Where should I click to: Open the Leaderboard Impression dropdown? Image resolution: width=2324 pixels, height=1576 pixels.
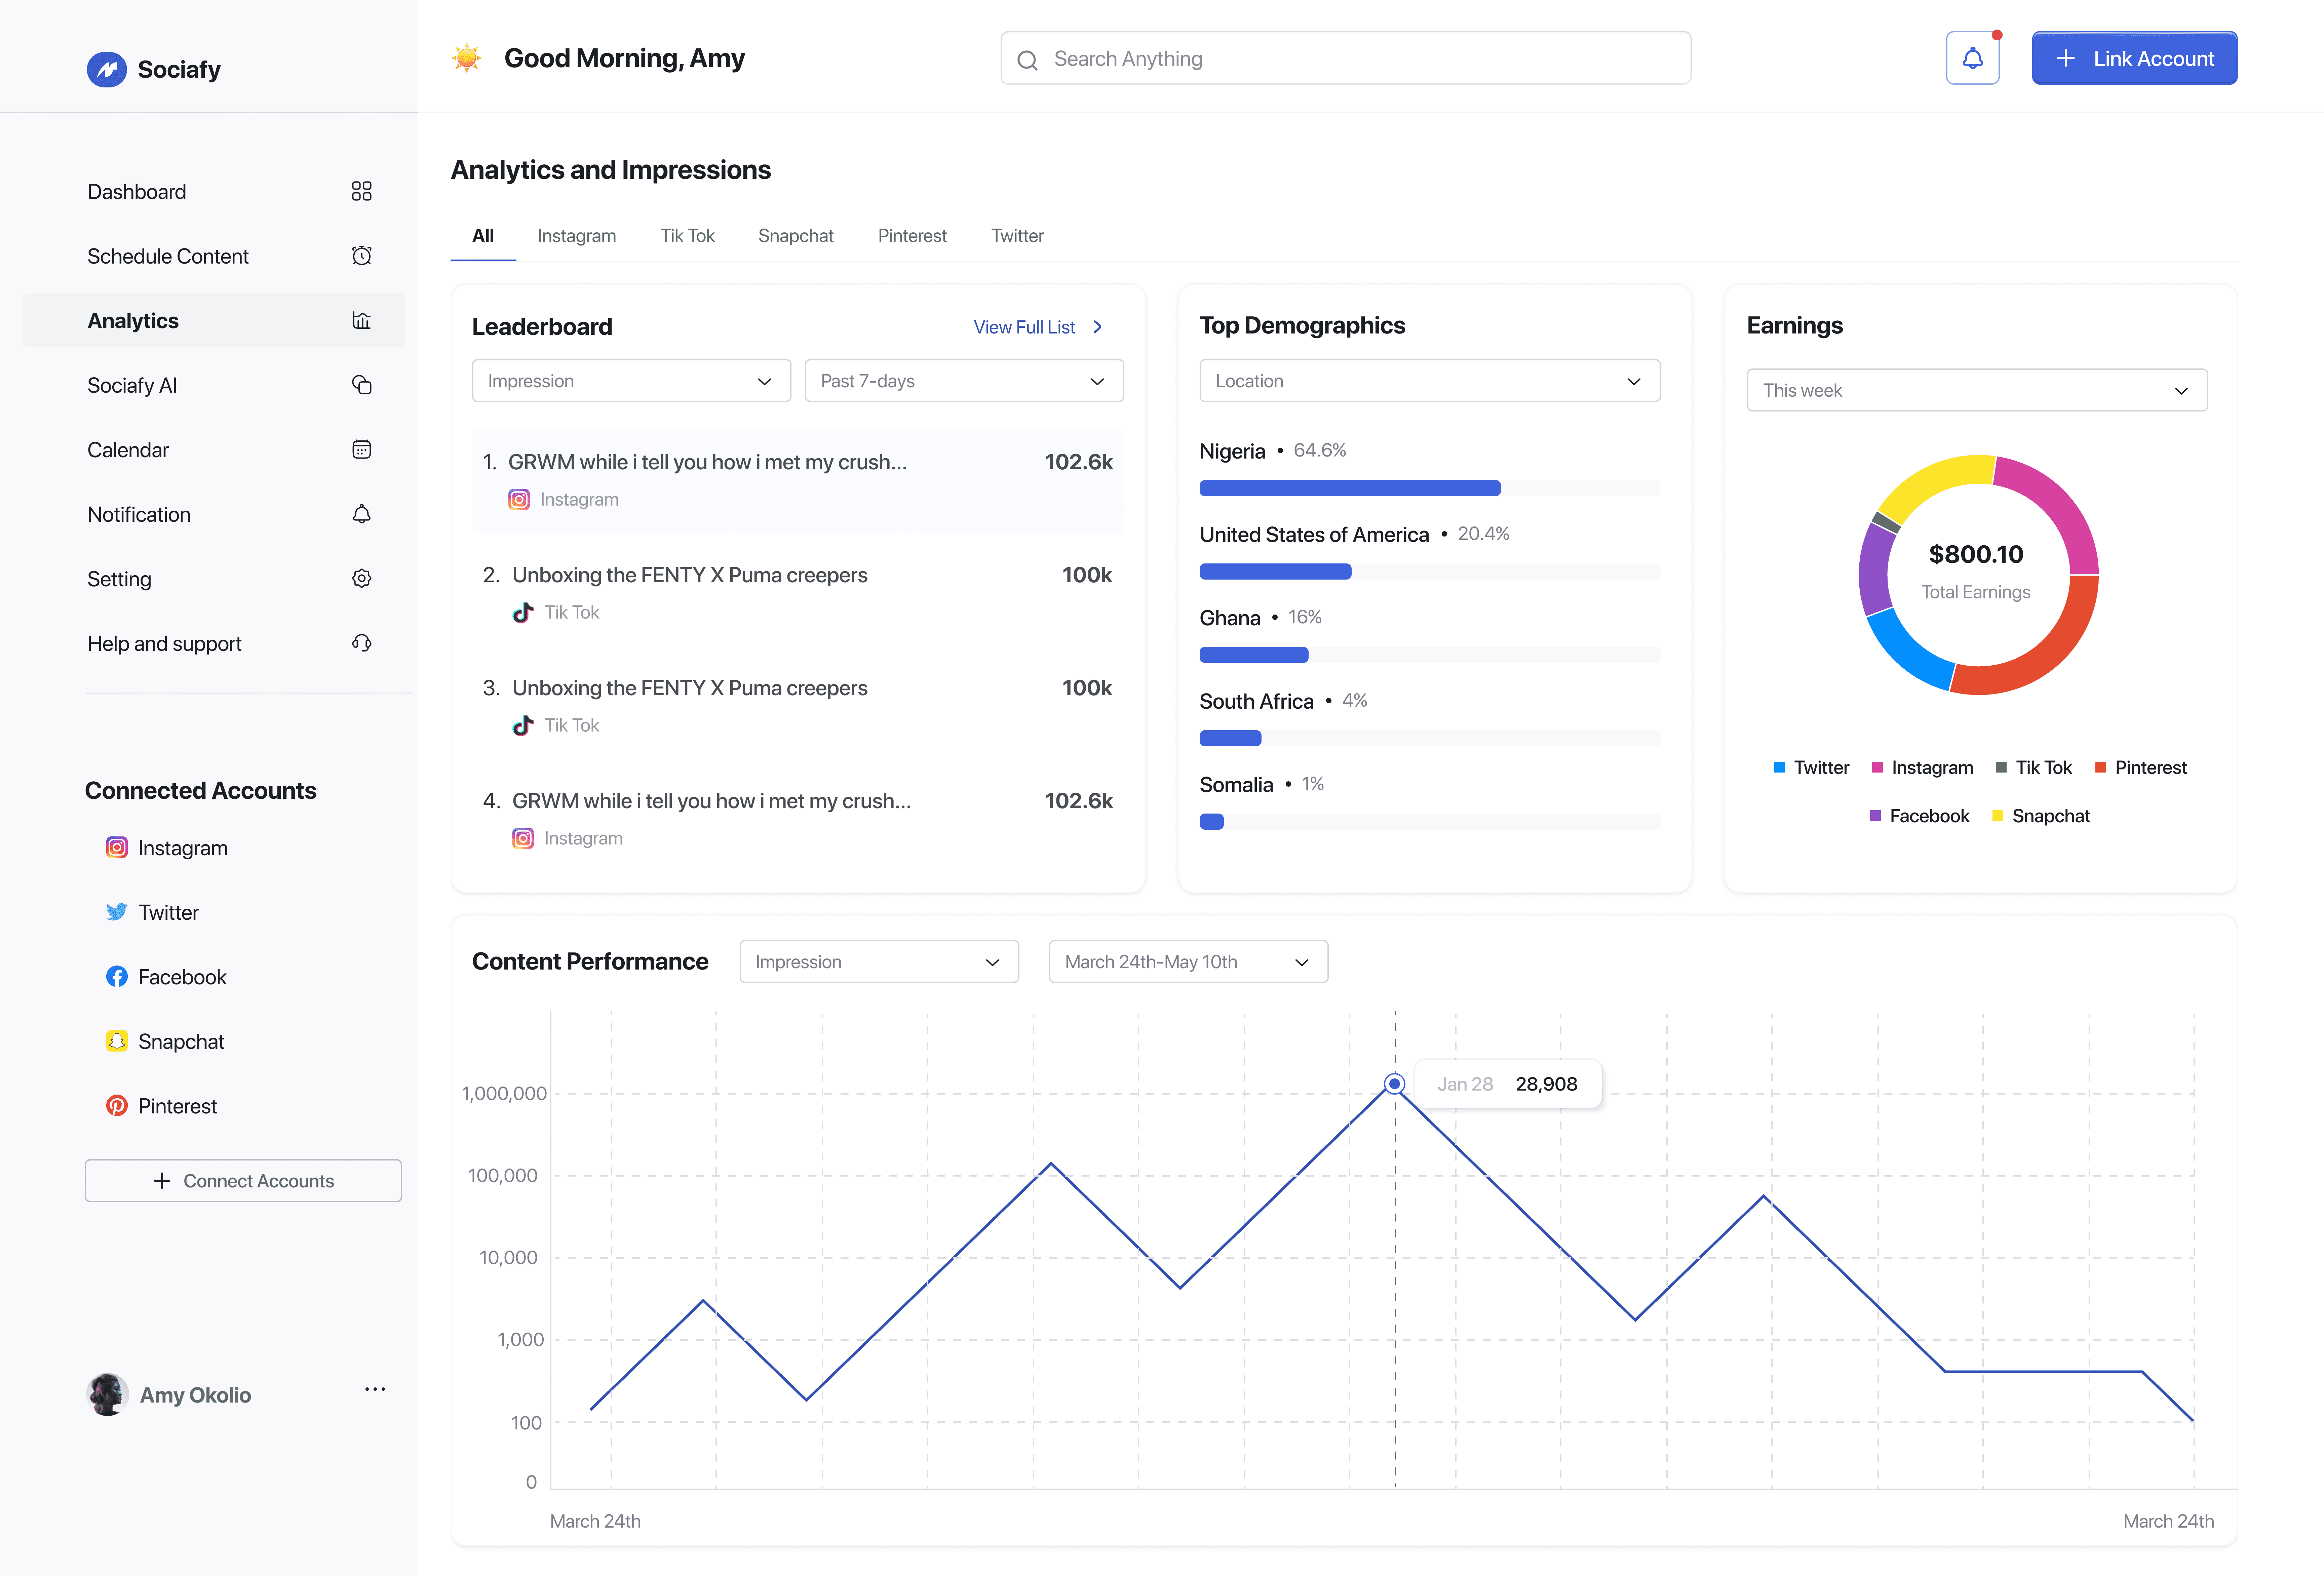click(x=631, y=381)
